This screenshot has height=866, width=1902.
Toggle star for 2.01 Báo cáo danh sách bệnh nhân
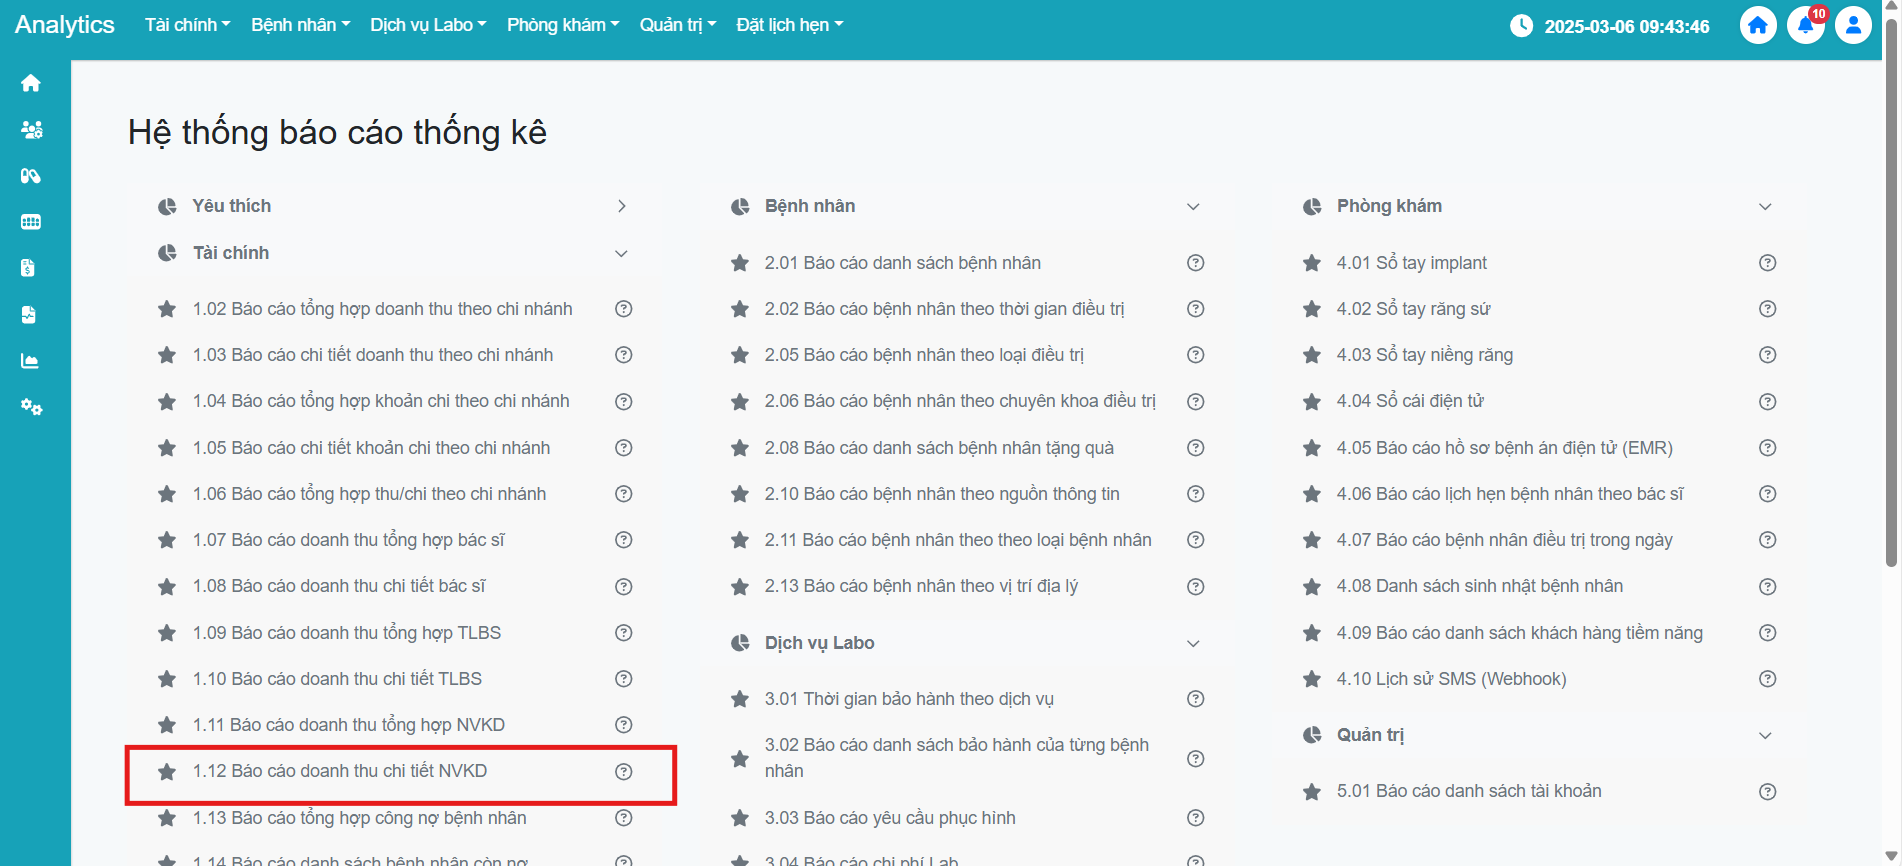[740, 263]
